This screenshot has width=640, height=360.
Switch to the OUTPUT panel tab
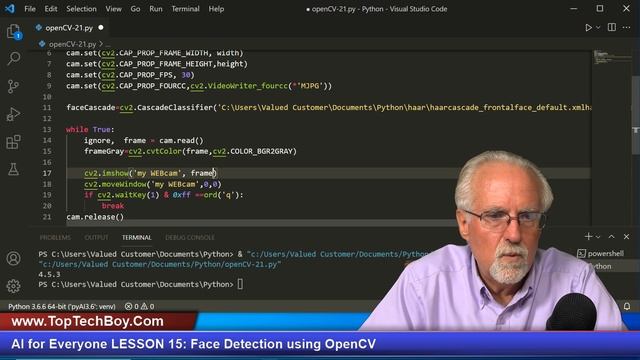pos(96,237)
